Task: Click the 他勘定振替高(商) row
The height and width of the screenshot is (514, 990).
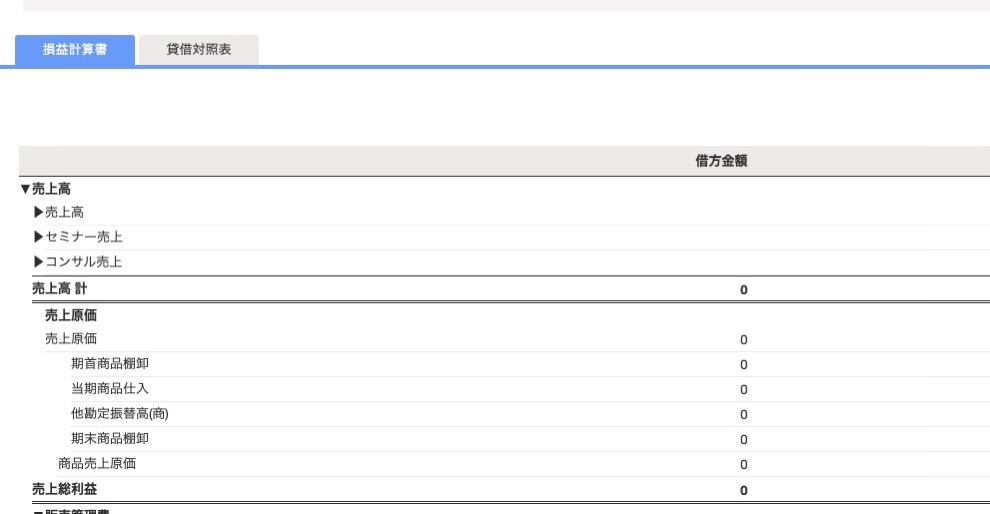Action: (530, 414)
